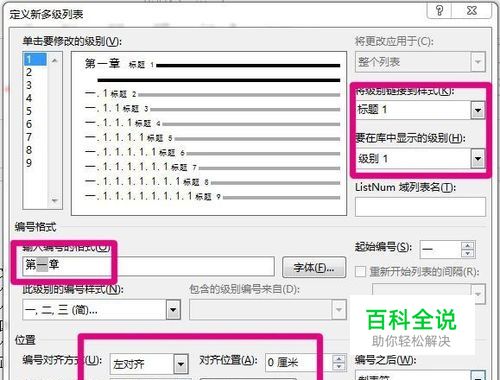Click the level list scroll up arrow
Screen dimensions: 500x380
(55, 61)
